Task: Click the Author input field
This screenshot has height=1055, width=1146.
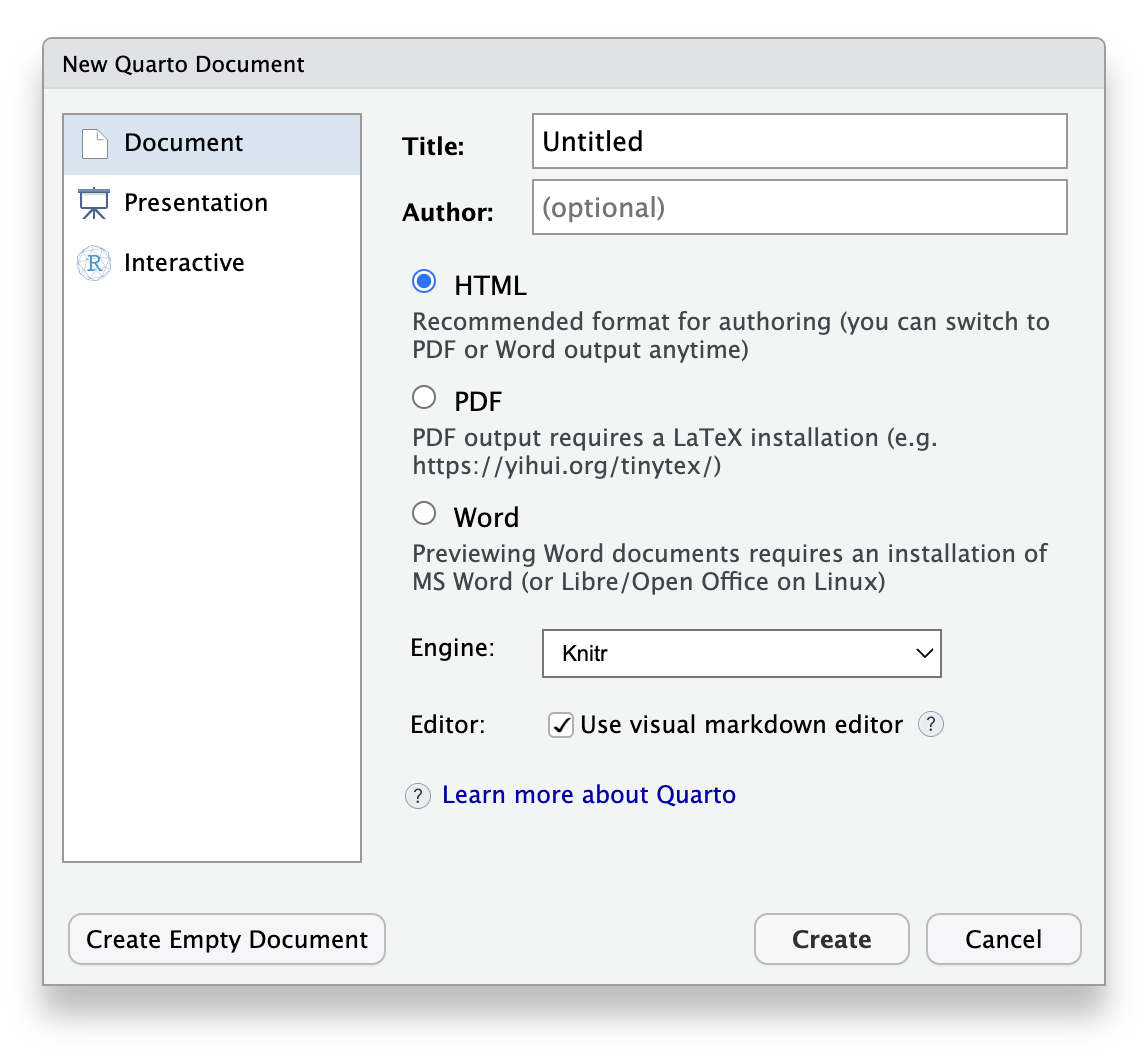Action: point(800,207)
